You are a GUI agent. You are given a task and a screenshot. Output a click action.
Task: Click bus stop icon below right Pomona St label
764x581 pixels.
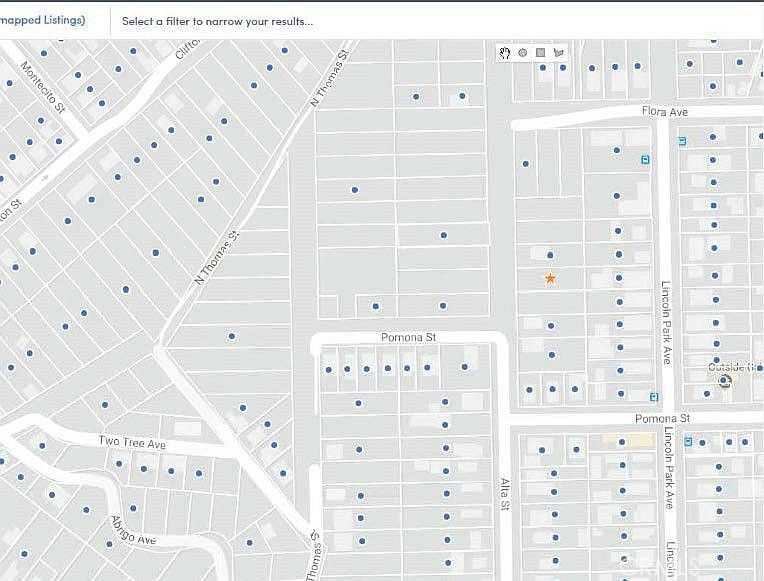(688, 442)
